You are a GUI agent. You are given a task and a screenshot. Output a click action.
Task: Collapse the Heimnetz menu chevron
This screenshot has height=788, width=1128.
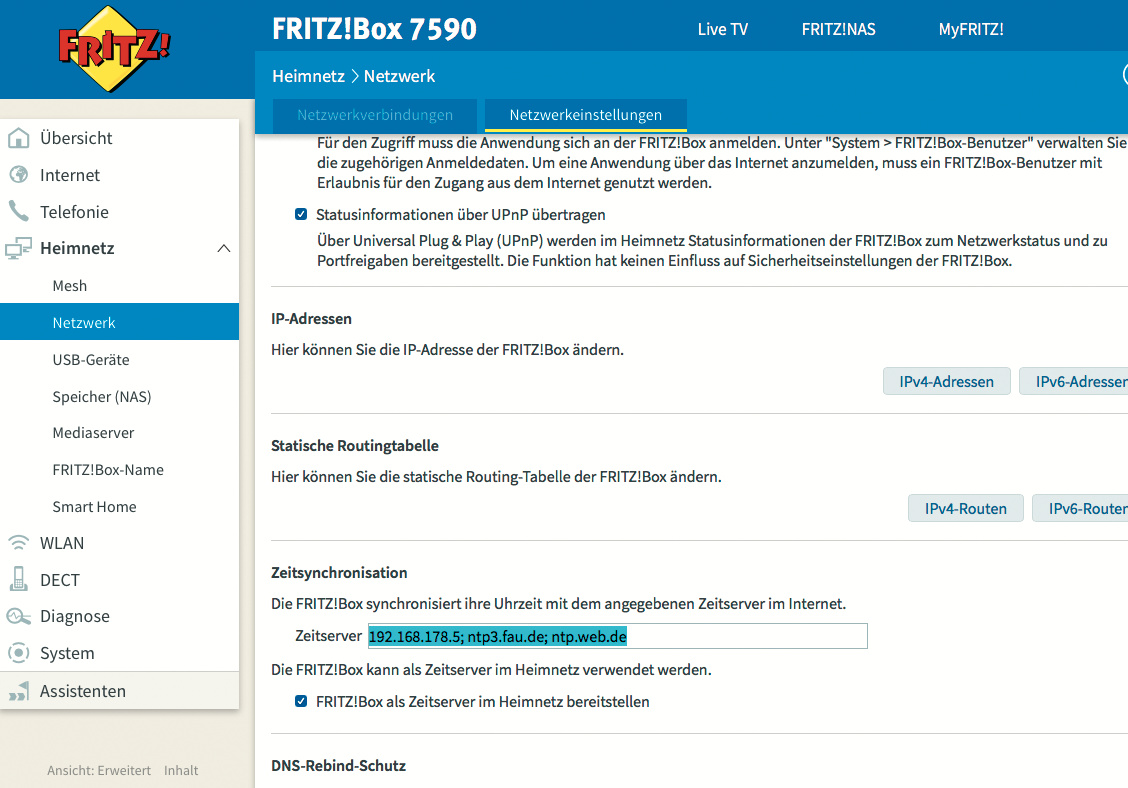click(x=224, y=248)
